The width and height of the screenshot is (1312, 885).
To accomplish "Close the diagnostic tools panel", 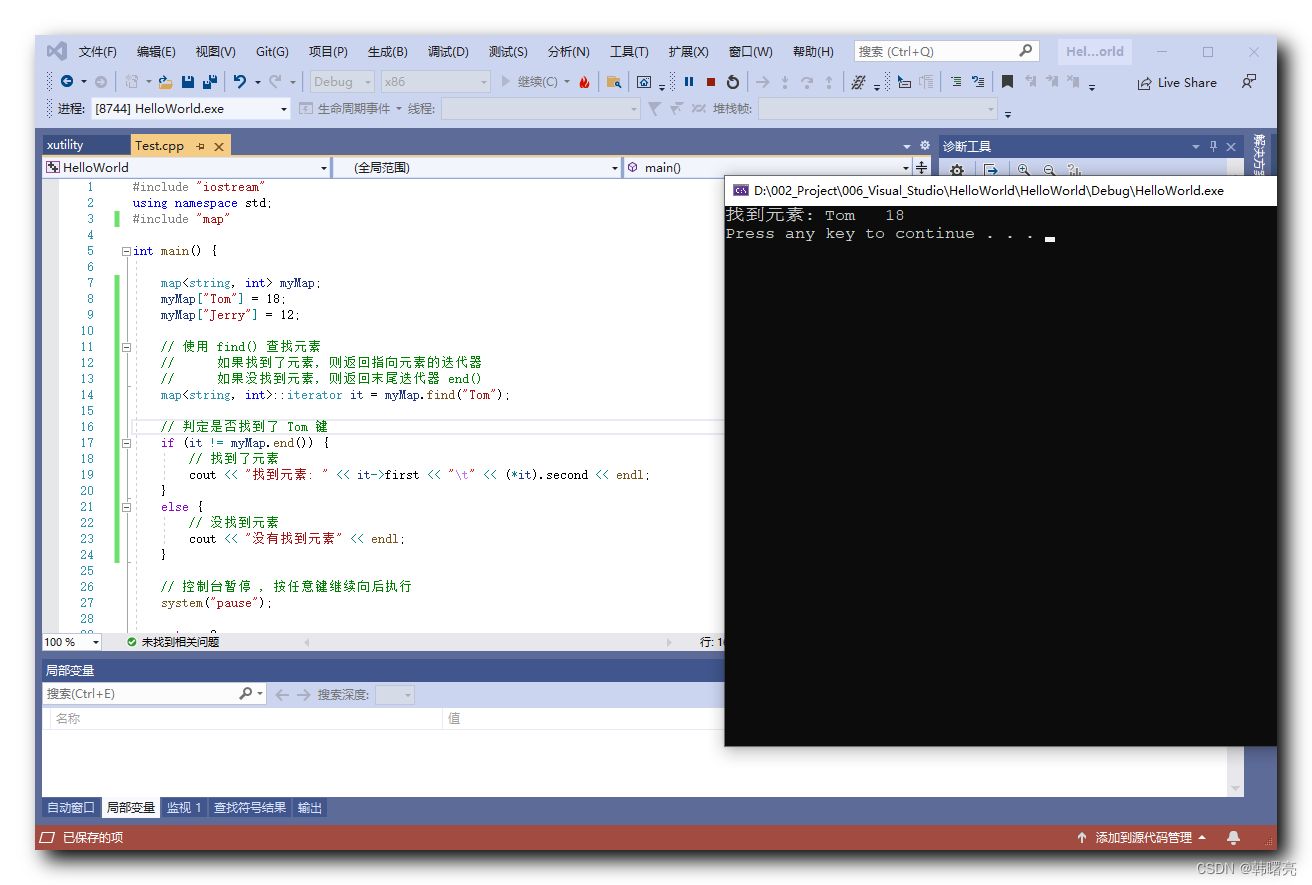I will pyautogui.click(x=1231, y=146).
